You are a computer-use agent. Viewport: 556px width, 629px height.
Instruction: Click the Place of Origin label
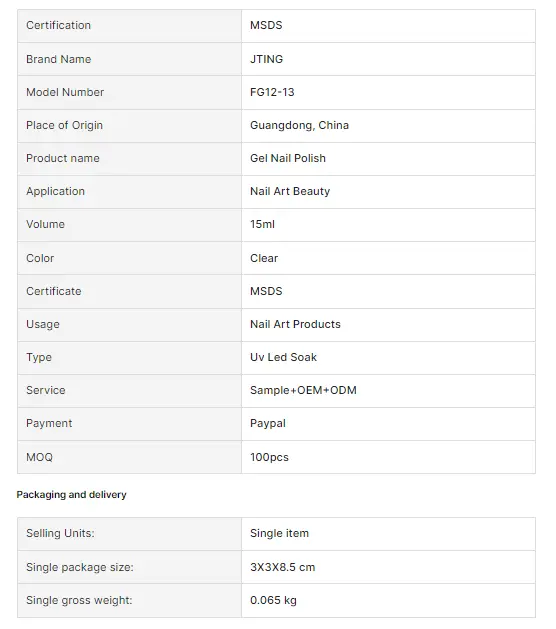coord(65,126)
